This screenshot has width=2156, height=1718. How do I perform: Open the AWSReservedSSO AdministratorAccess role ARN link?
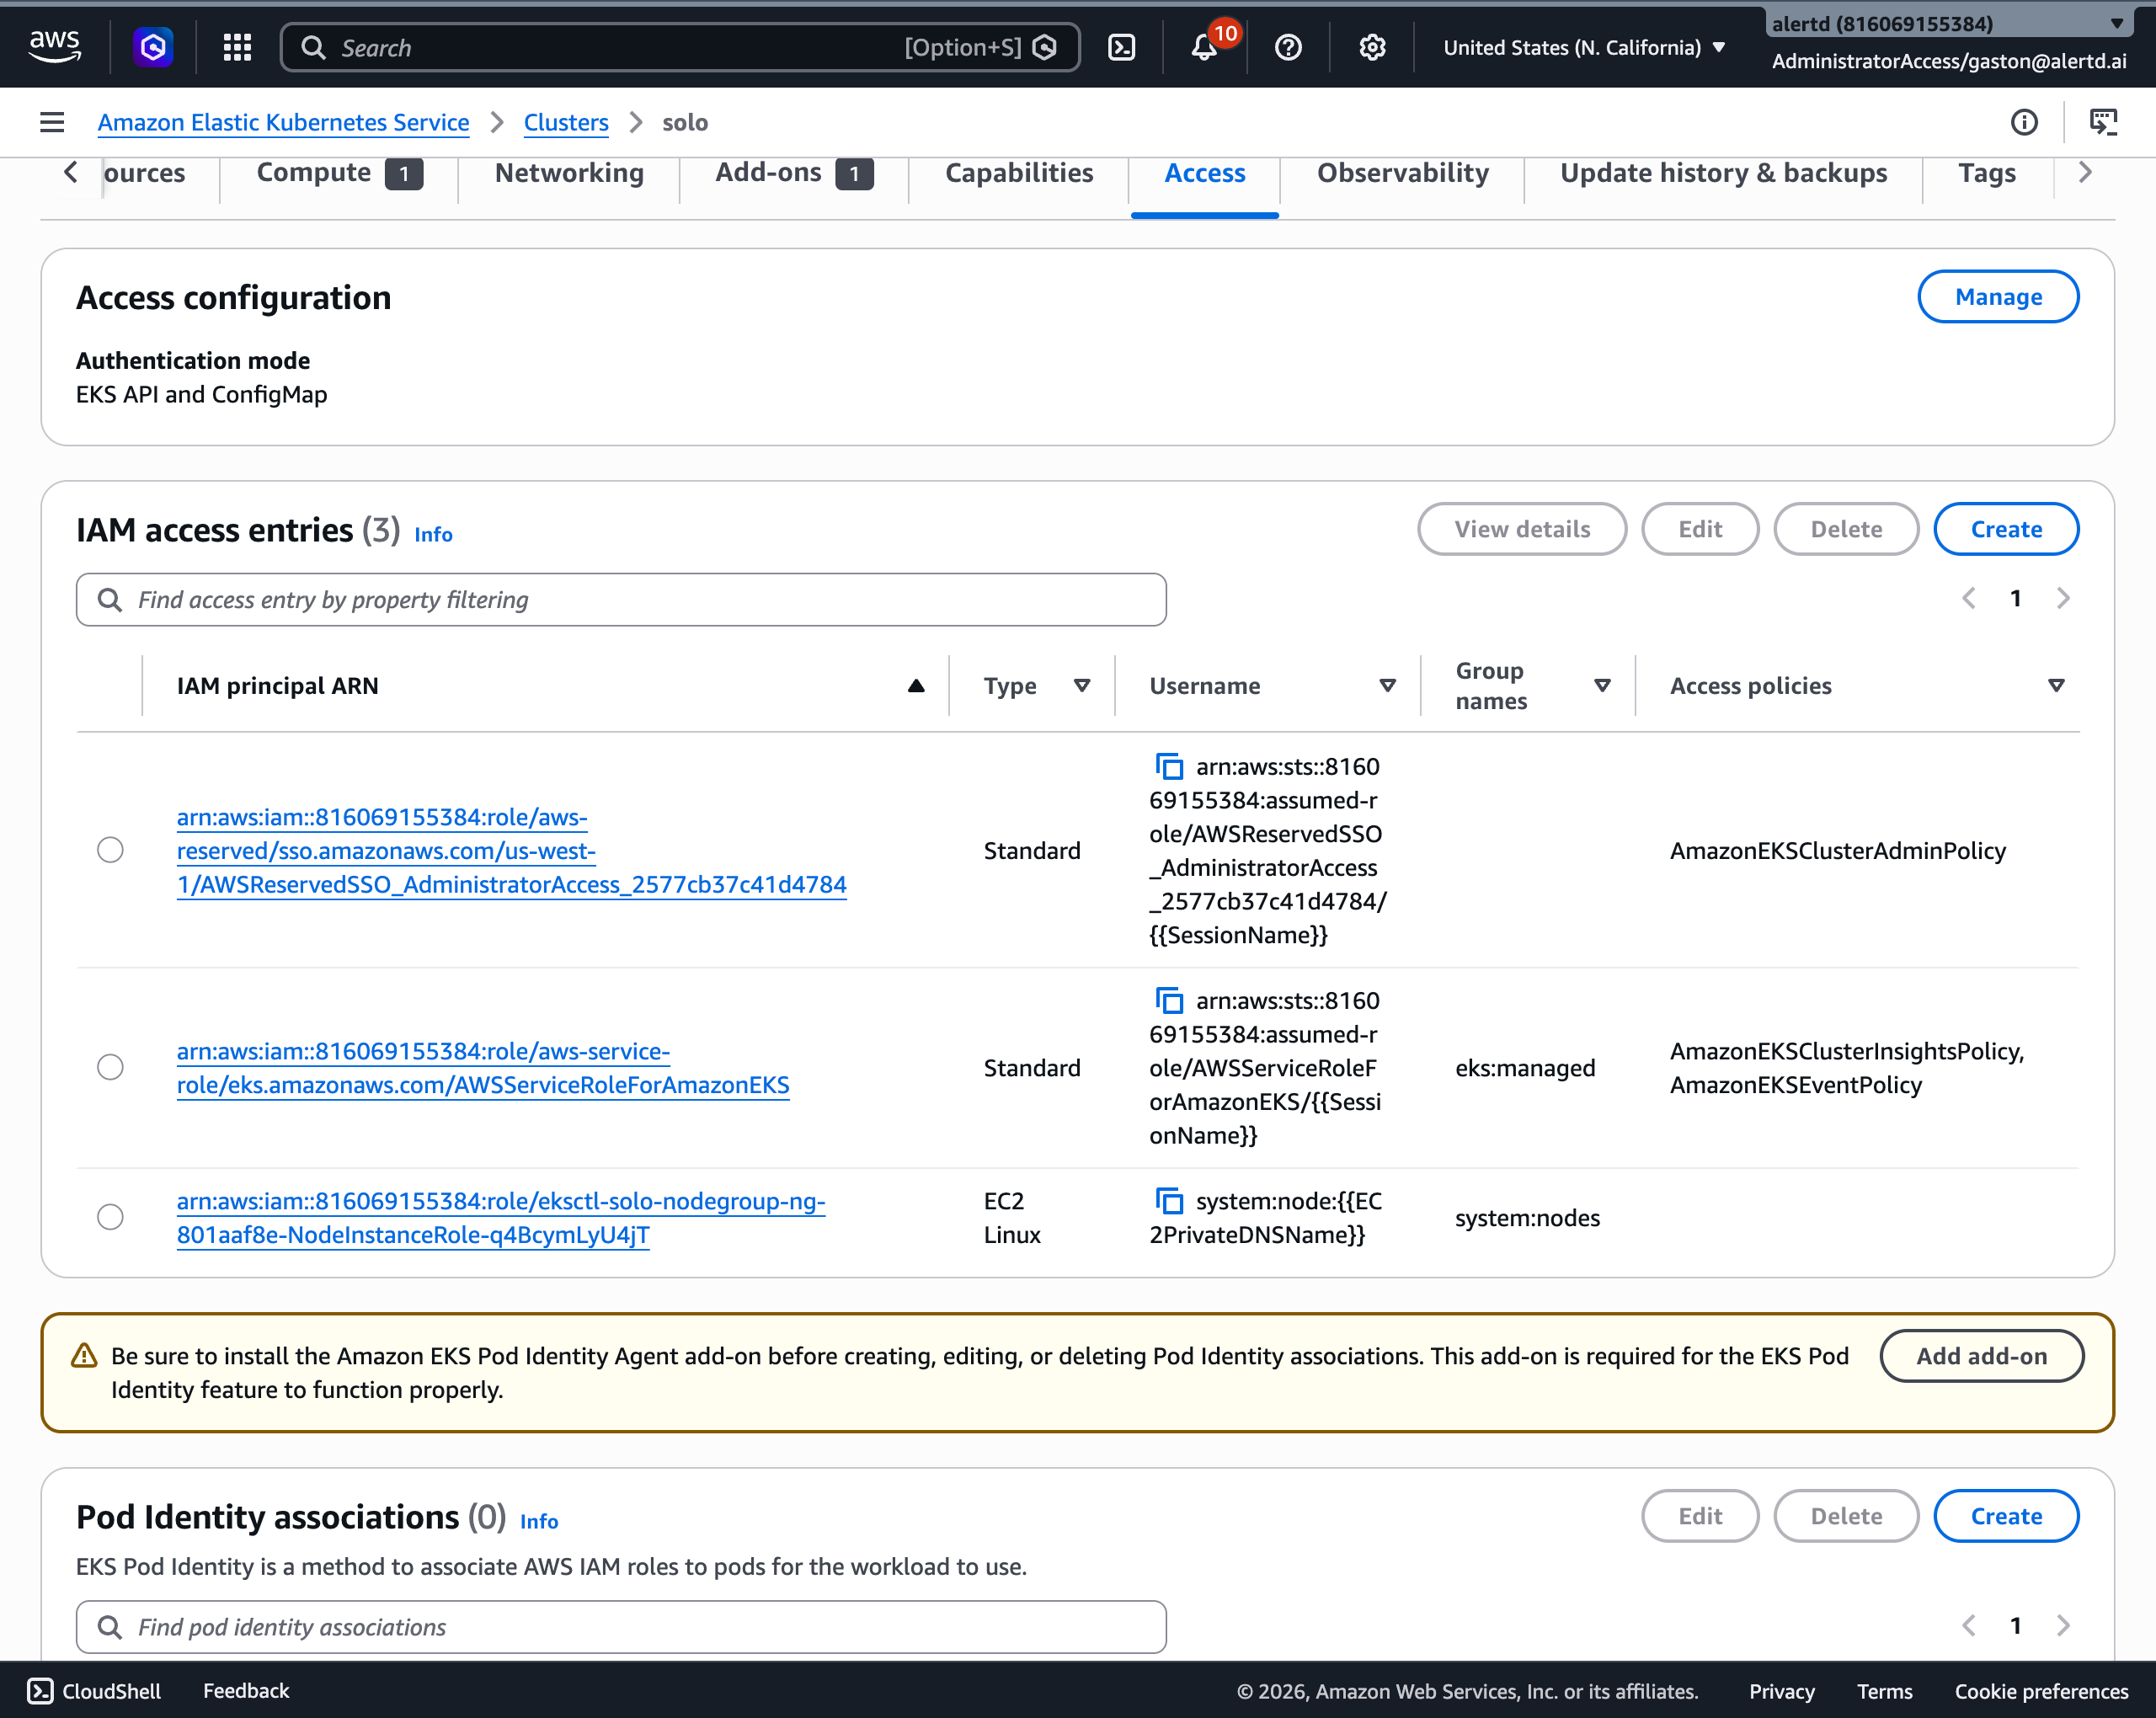point(511,850)
